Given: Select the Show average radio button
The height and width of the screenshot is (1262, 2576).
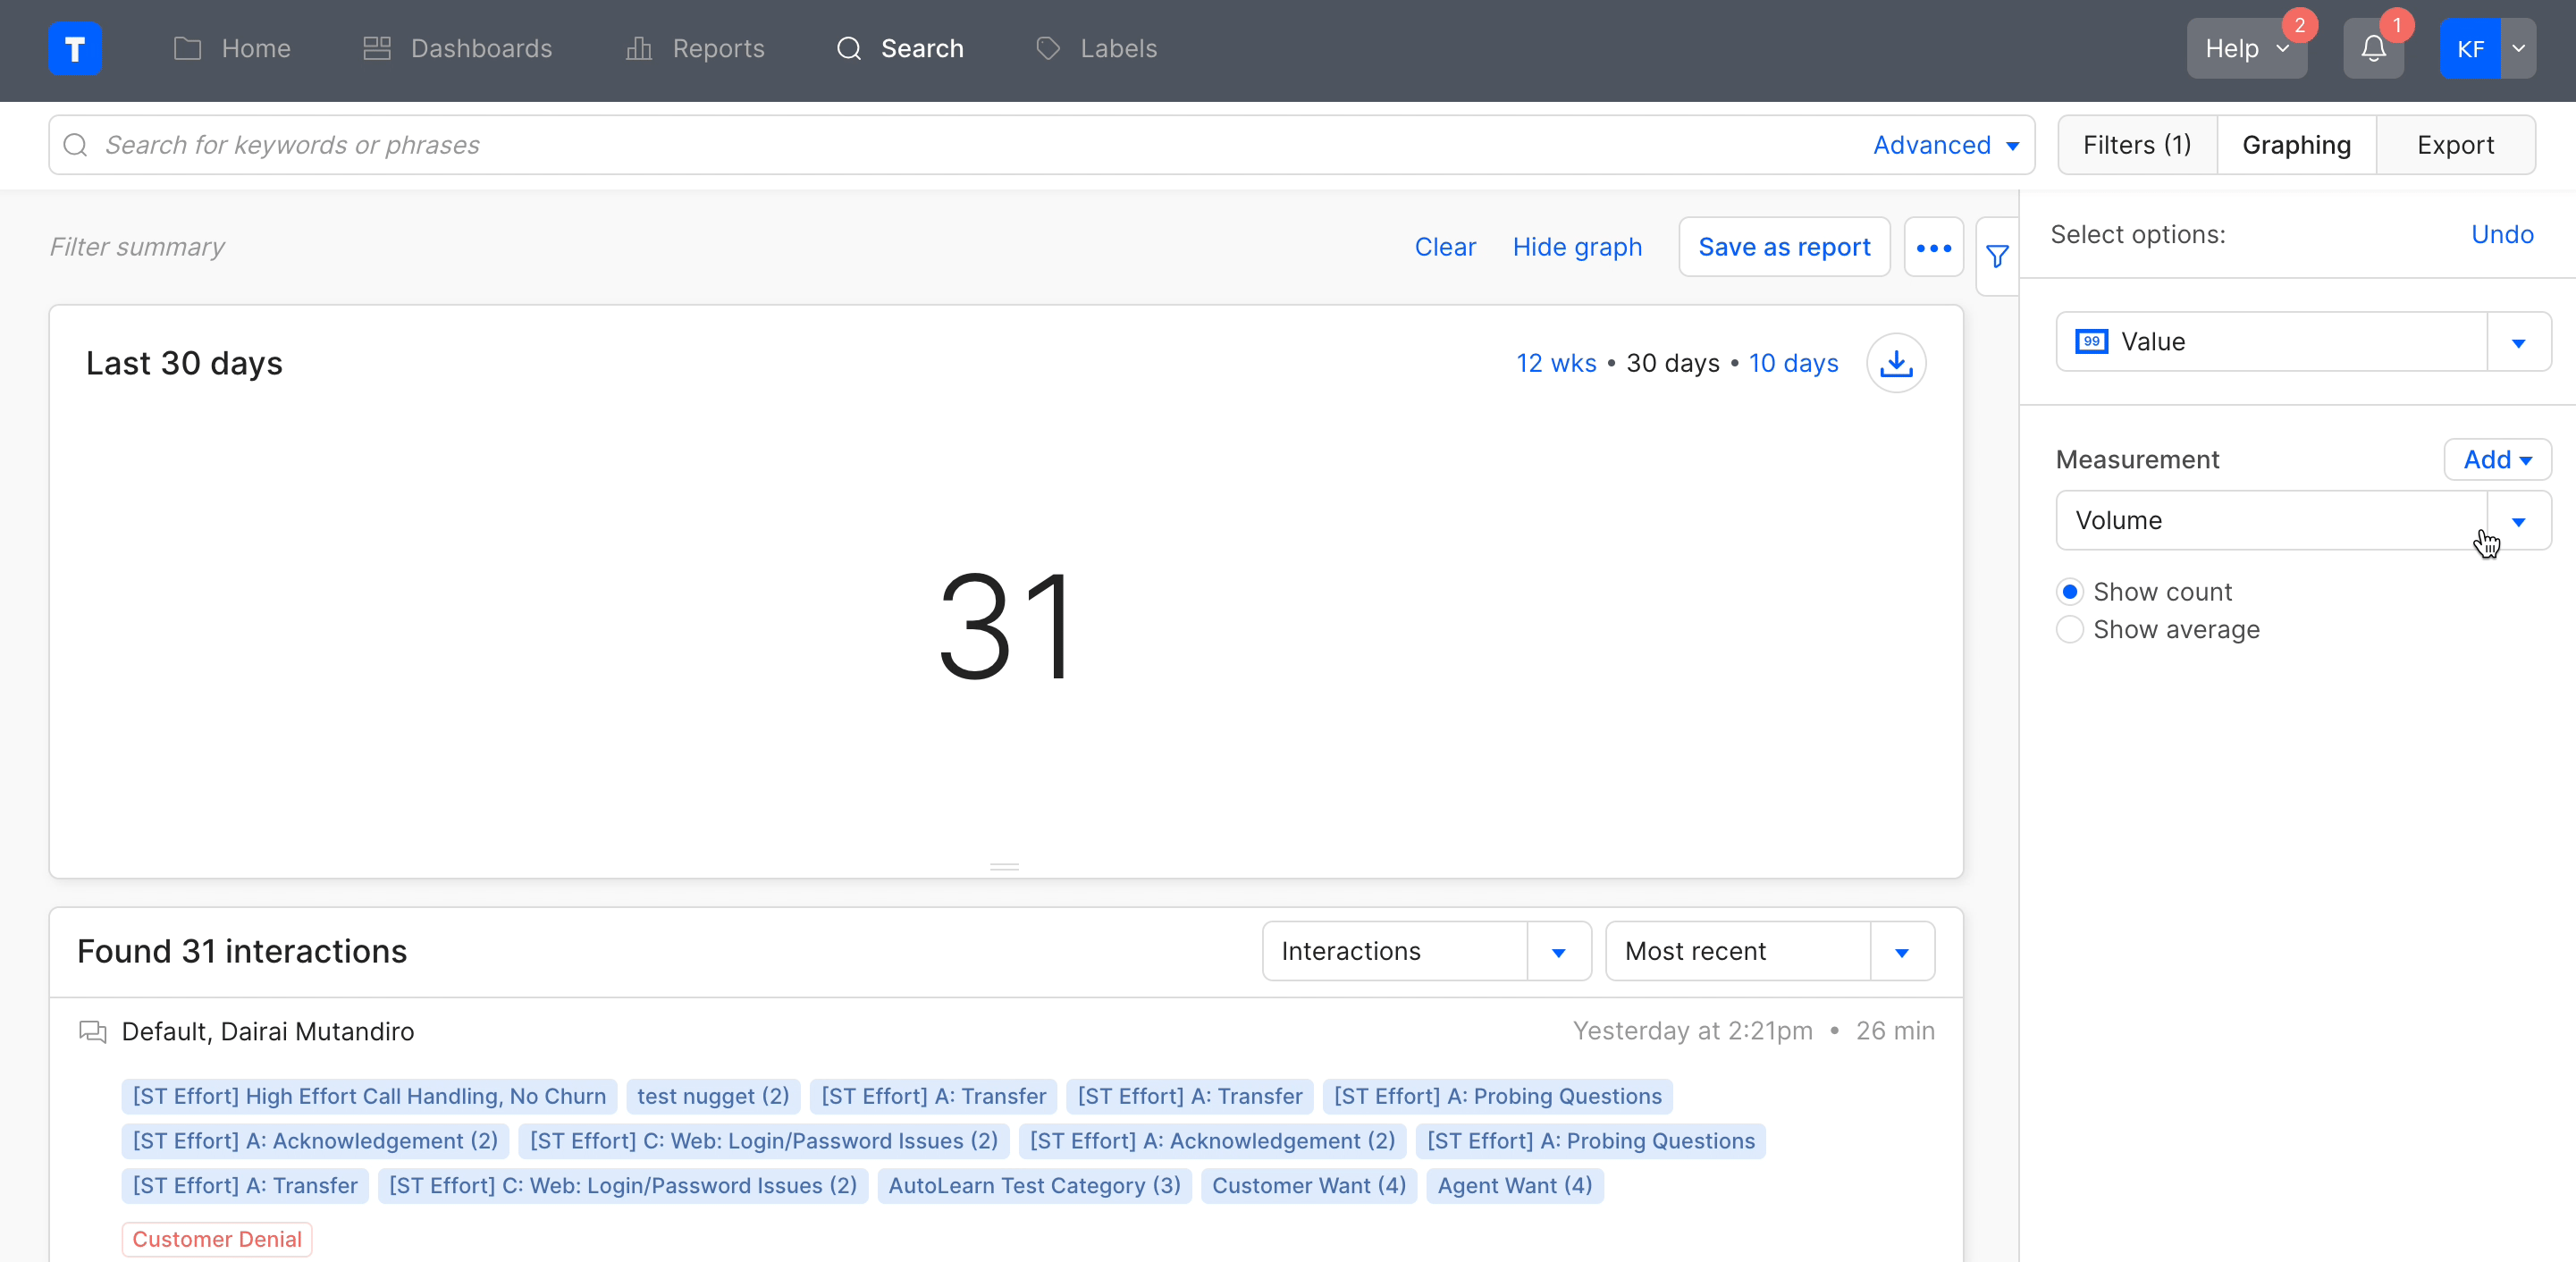Looking at the screenshot, I should [2070, 630].
